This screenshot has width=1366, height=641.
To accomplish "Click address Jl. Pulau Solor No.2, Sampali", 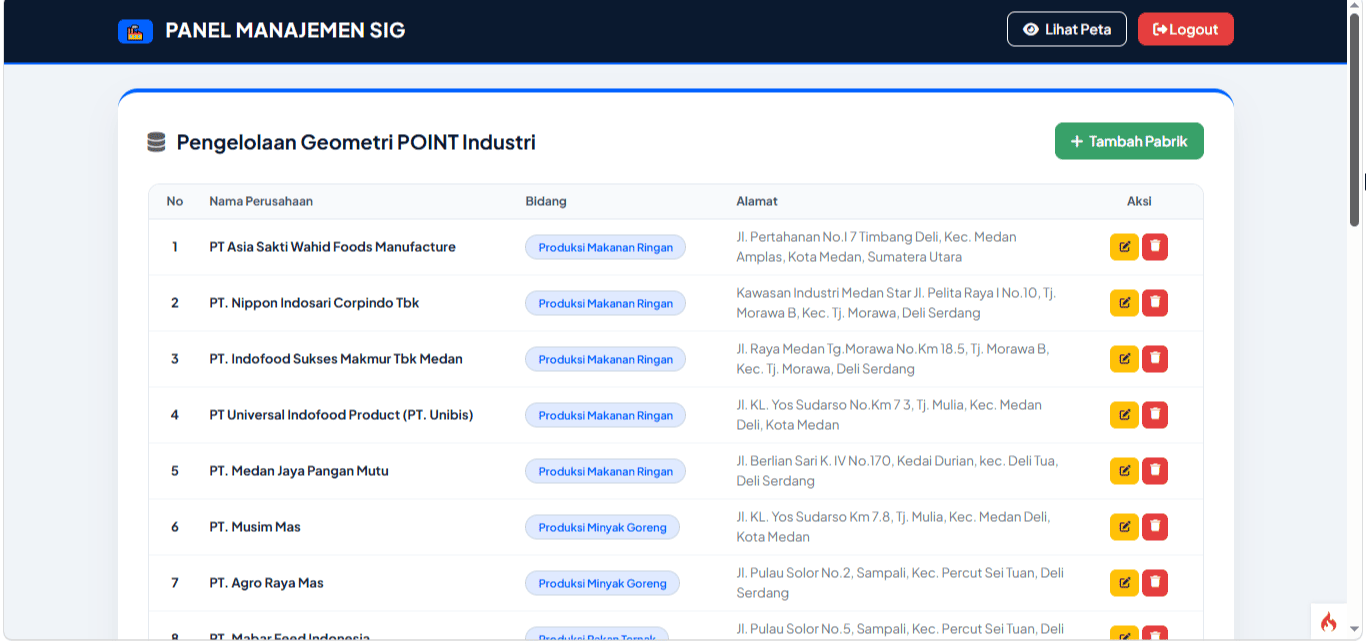I will click(x=900, y=583).
